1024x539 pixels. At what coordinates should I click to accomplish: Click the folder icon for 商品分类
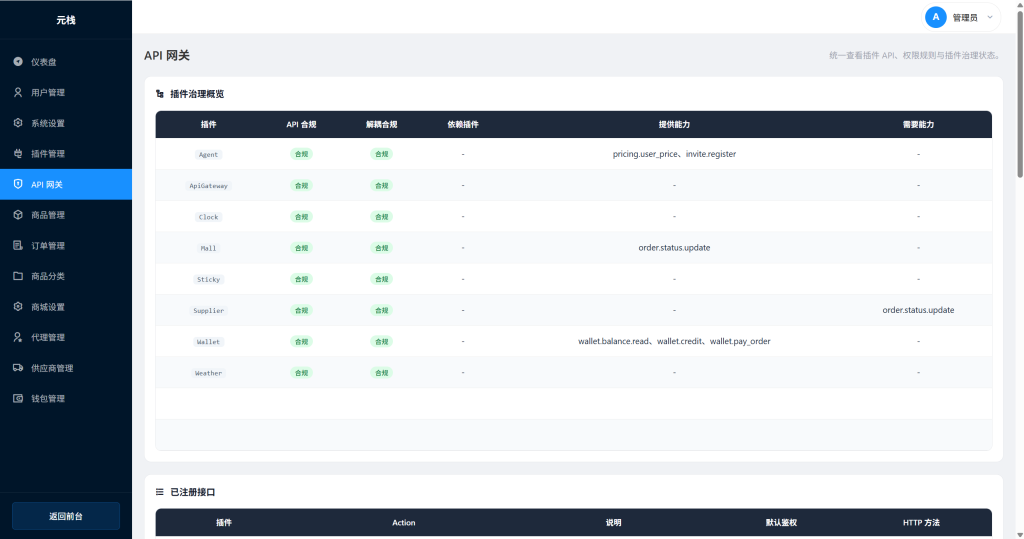point(18,276)
